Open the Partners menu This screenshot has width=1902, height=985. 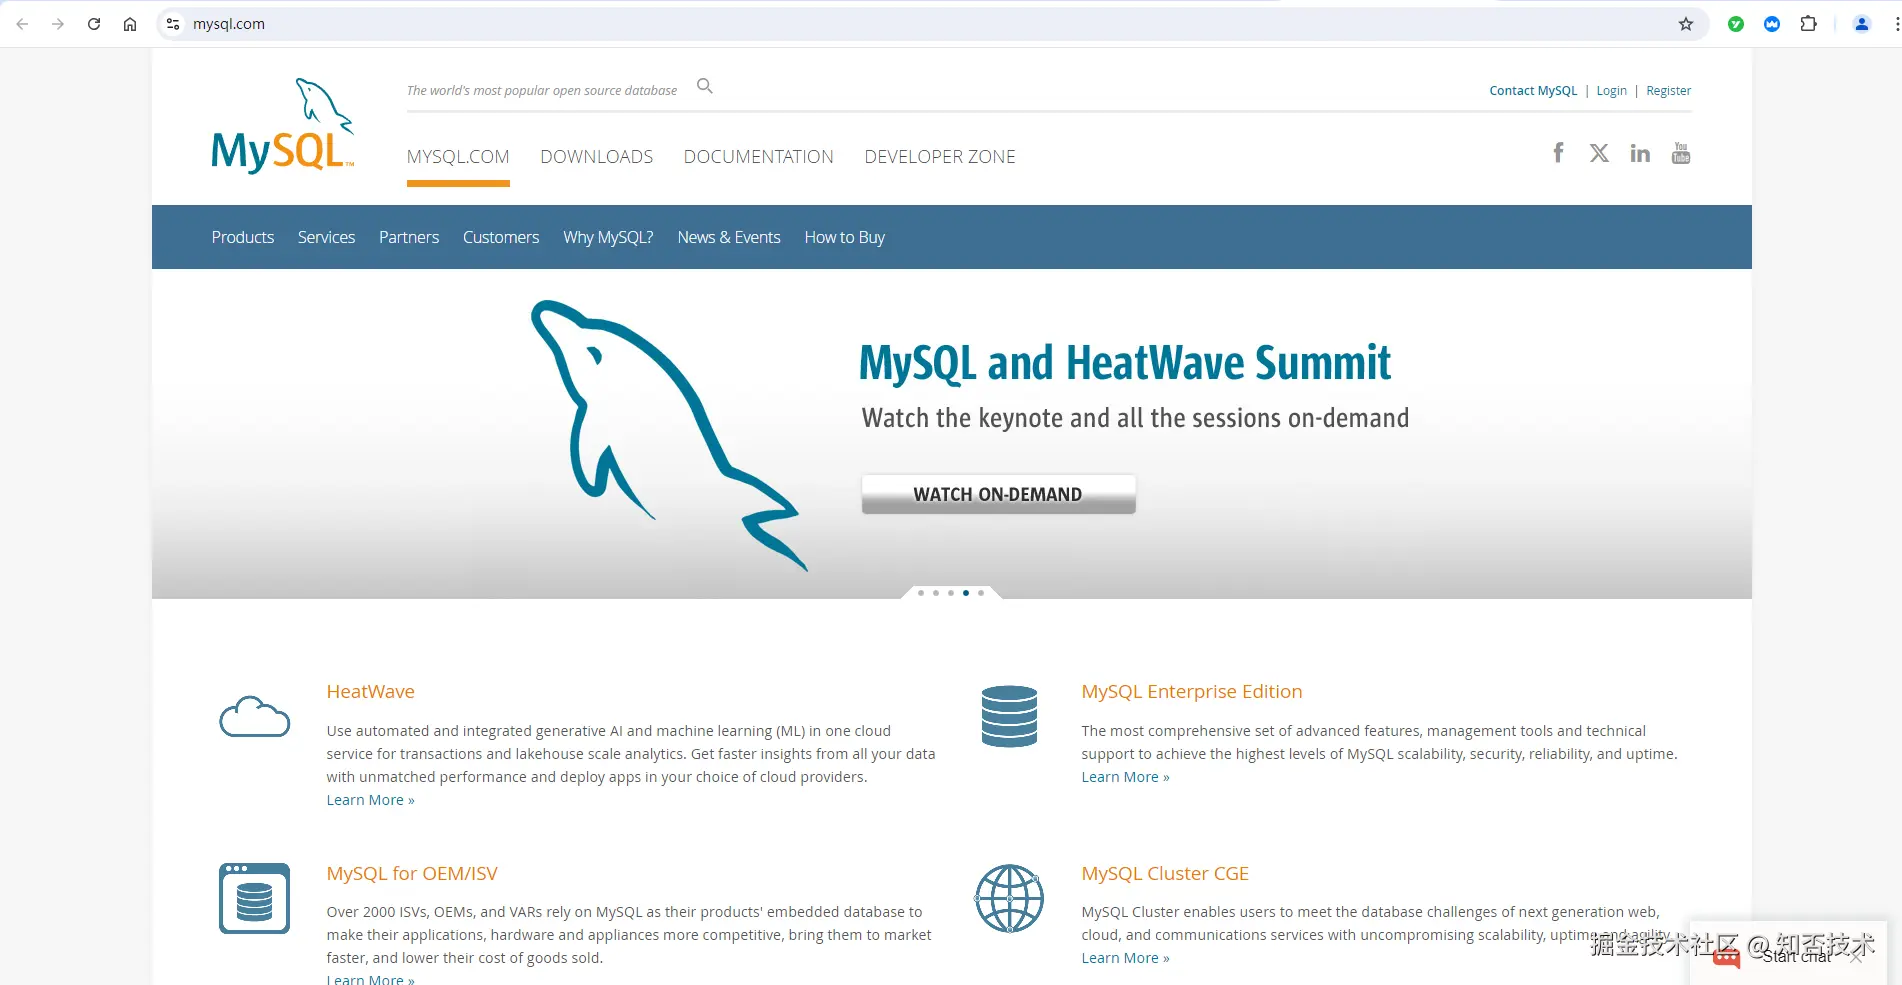click(409, 237)
